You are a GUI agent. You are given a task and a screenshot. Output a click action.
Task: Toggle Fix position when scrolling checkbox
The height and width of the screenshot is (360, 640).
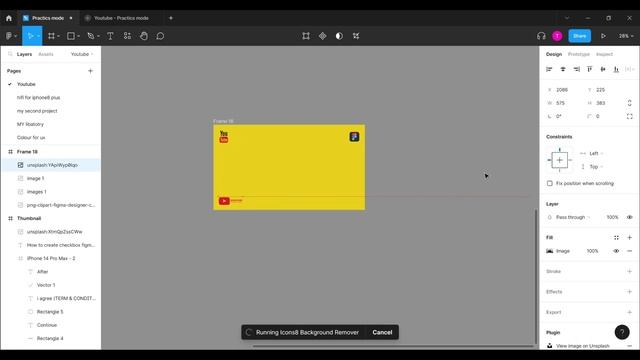pos(550,183)
